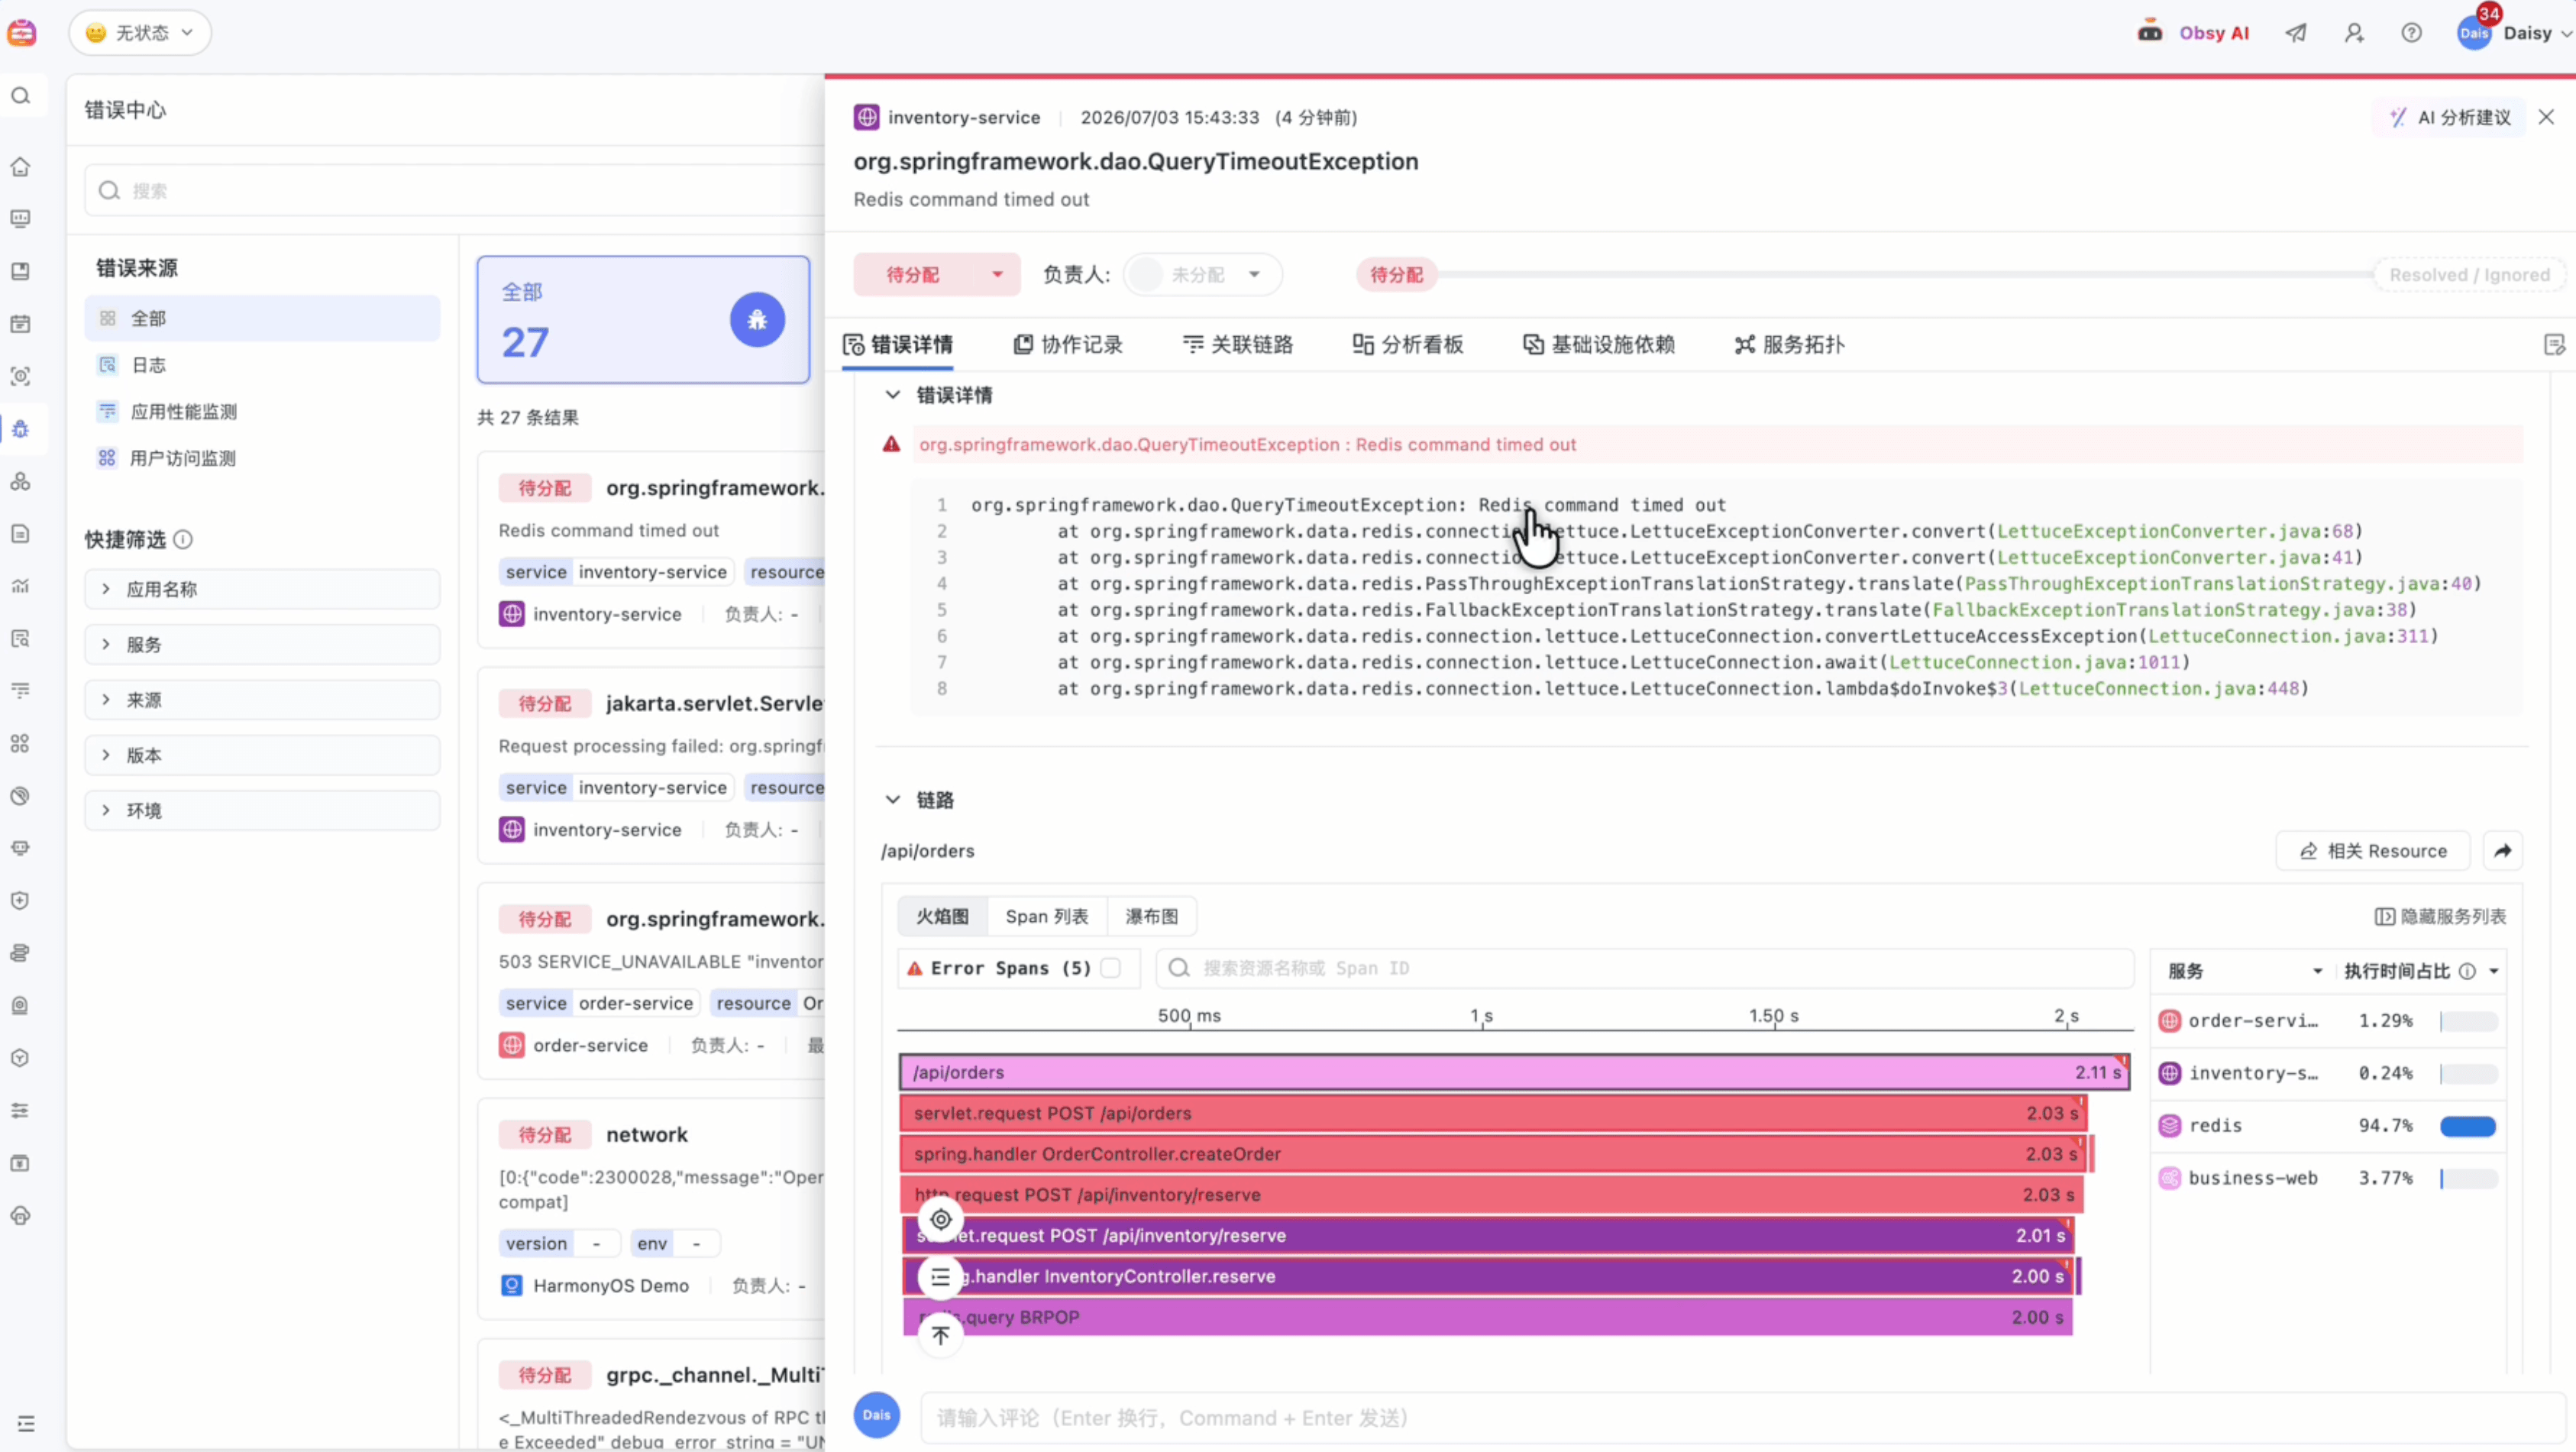Click the Obsy AI robot icon

(2149, 32)
